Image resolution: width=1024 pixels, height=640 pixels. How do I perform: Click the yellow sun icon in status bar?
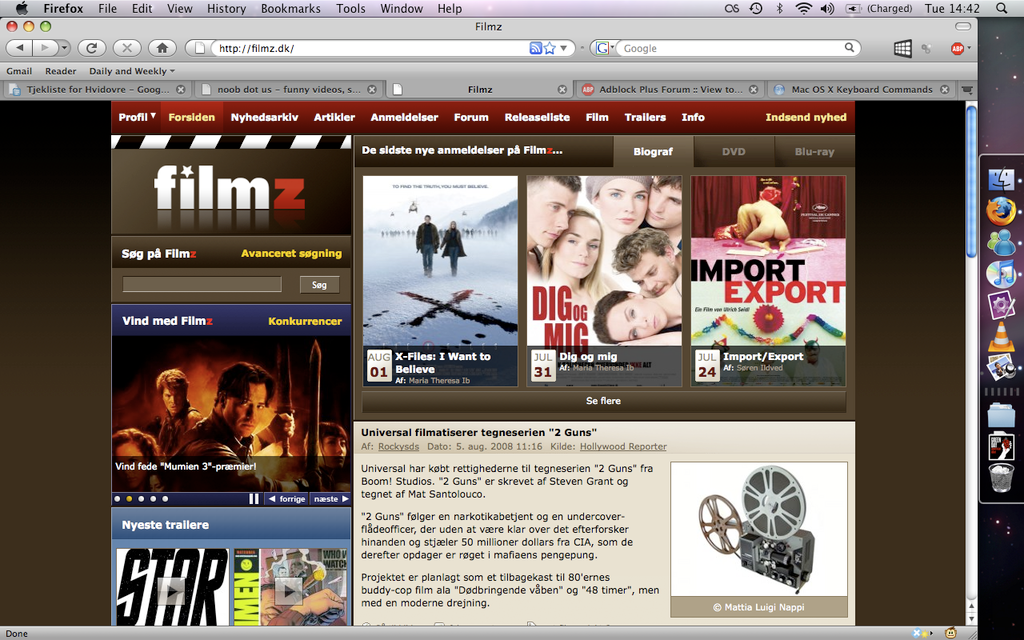[924, 633]
